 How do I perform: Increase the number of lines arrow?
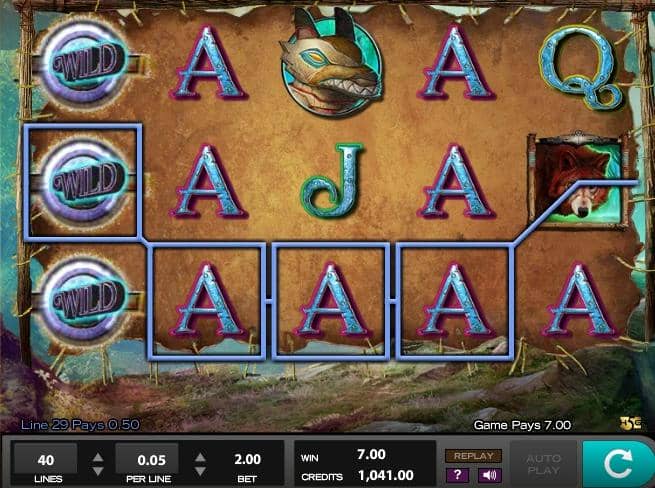point(98,457)
